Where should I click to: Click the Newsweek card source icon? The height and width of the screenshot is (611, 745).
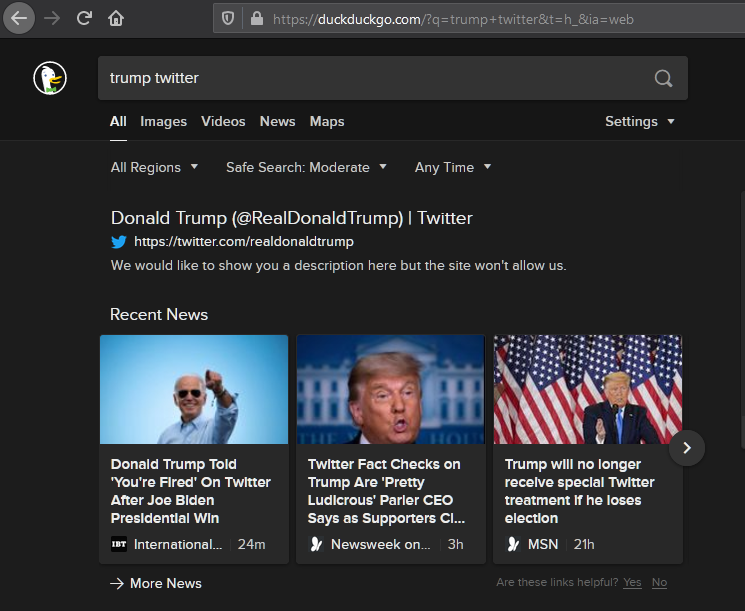pyautogui.click(x=316, y=544)
